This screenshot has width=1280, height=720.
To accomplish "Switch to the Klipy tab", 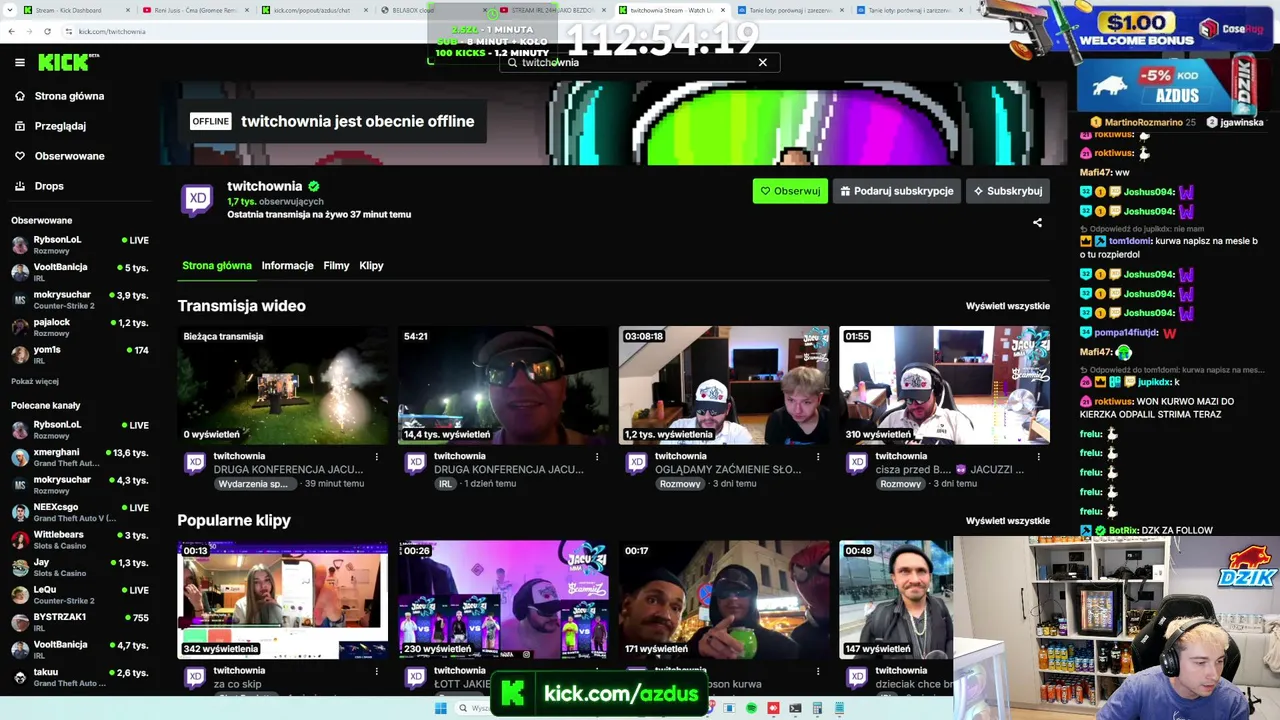I will coord(372,266).
